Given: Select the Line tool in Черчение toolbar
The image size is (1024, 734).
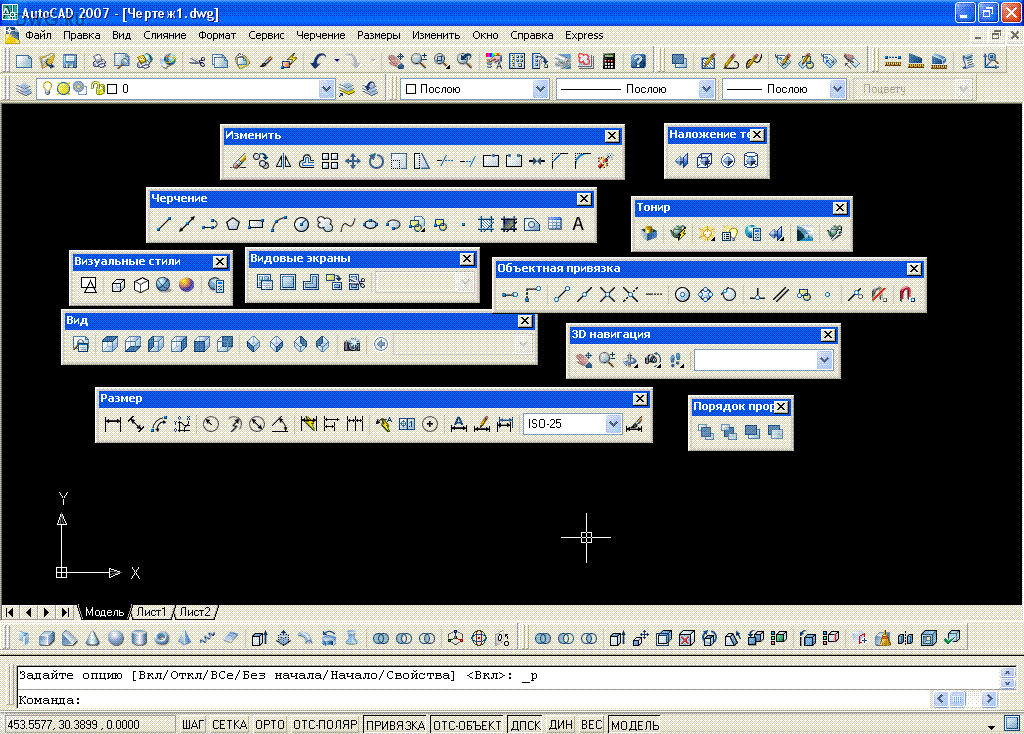Looking at the screenshot, I should [x=163, y=225].
